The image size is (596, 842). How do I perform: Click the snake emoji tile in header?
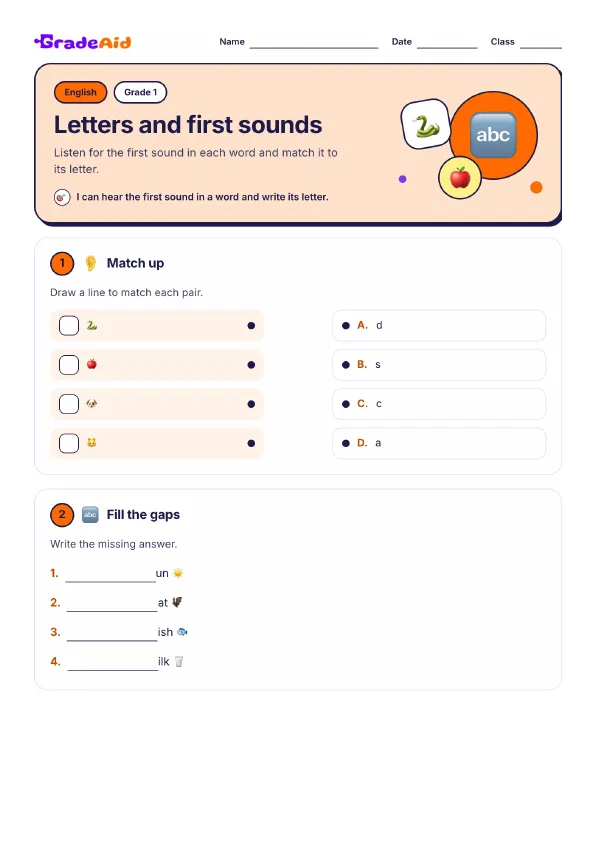coord(426,124)
